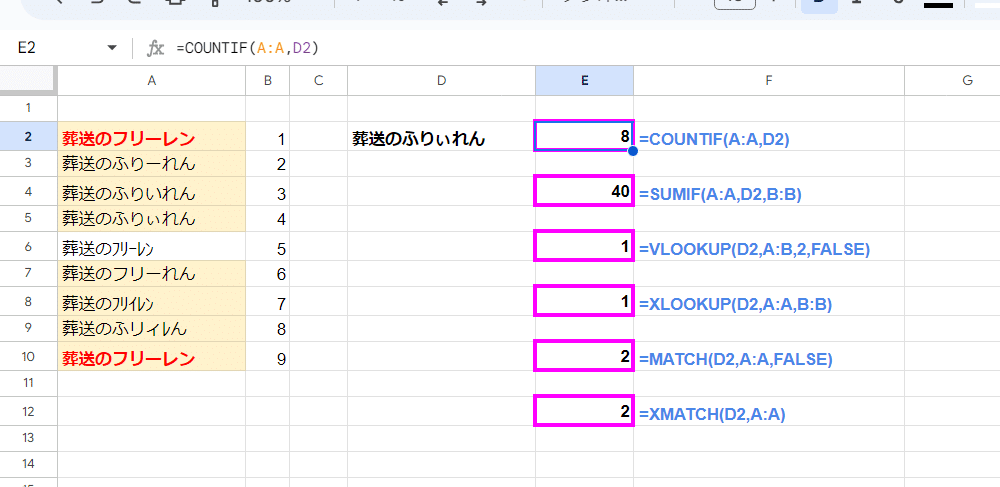Click XLOOKUP result cell in row 8

tap(584, 301)
